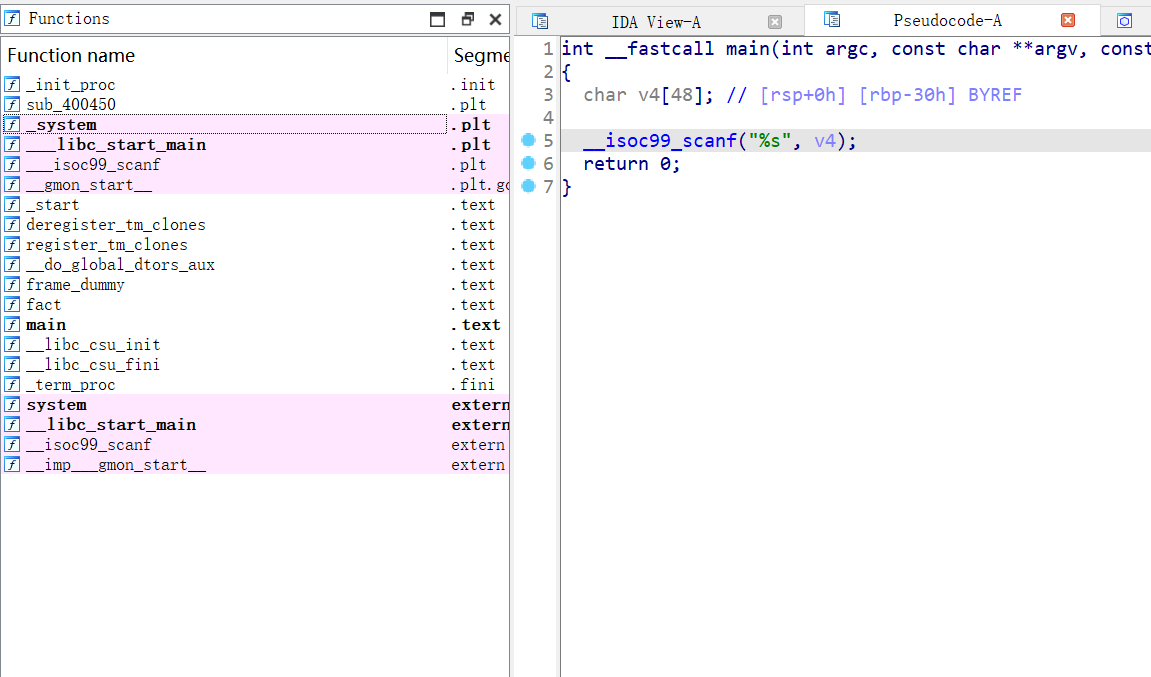Close the Pseudocode-A tab
1151x677 pixels.
coord(1068,21)
